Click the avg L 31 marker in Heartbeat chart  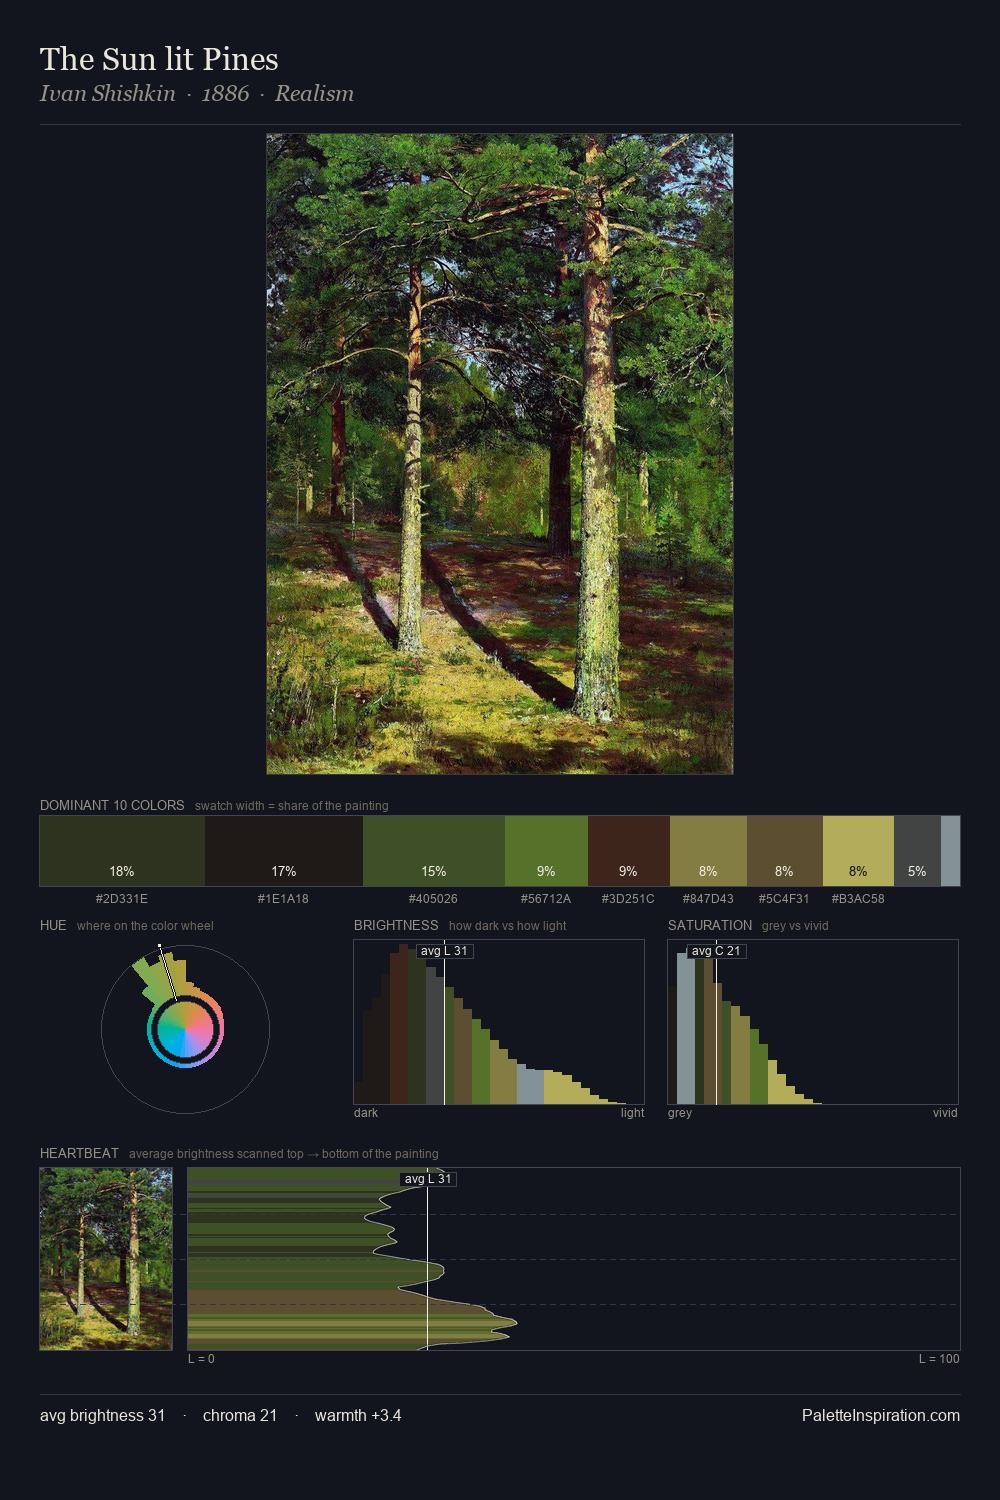coord(428,1179)
